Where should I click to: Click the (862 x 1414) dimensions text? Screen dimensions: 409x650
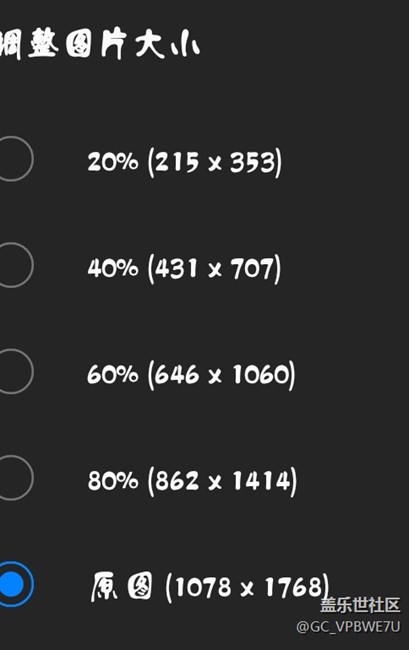222,481
